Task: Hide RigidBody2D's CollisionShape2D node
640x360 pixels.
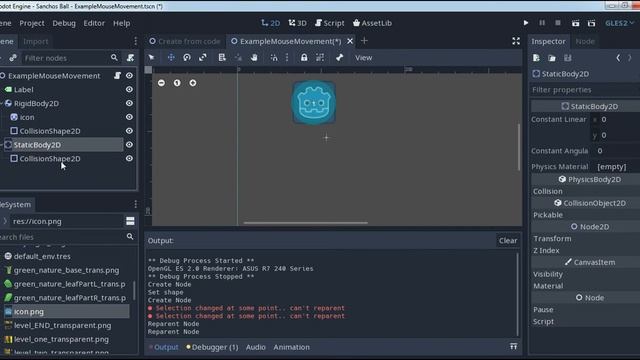Action: pos(129,131)
